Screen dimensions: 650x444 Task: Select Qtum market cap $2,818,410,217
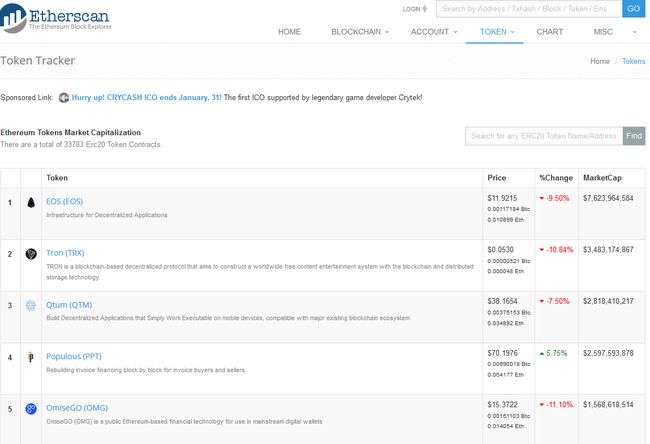click(608, 301)
